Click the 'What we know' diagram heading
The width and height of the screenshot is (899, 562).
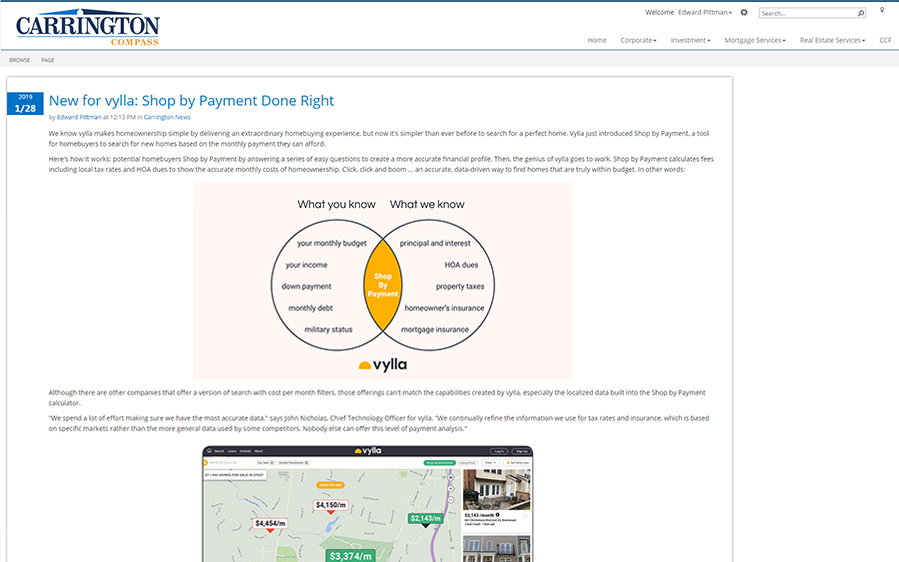(x=427, y=204)
